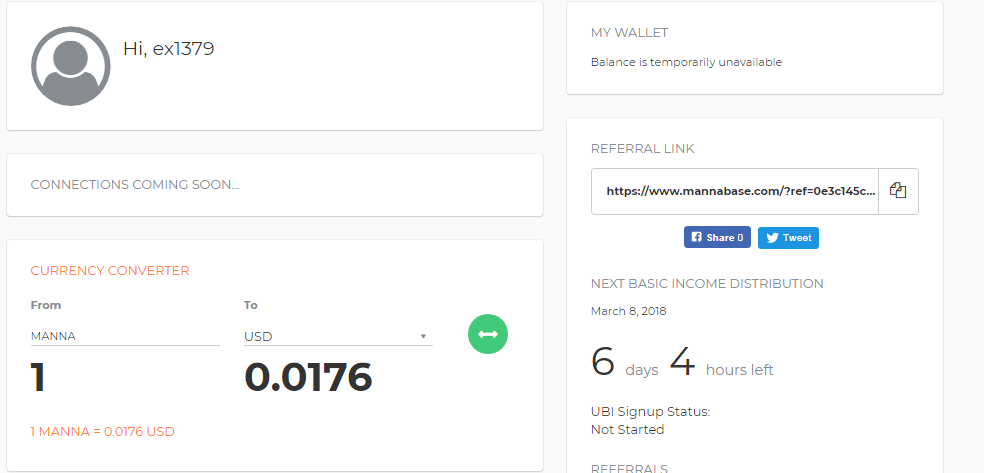This screenshot has width=984, height=473.
Task: Click the 1 MANNA = 0.0176 USD rate text
Action: pos(102,432)
